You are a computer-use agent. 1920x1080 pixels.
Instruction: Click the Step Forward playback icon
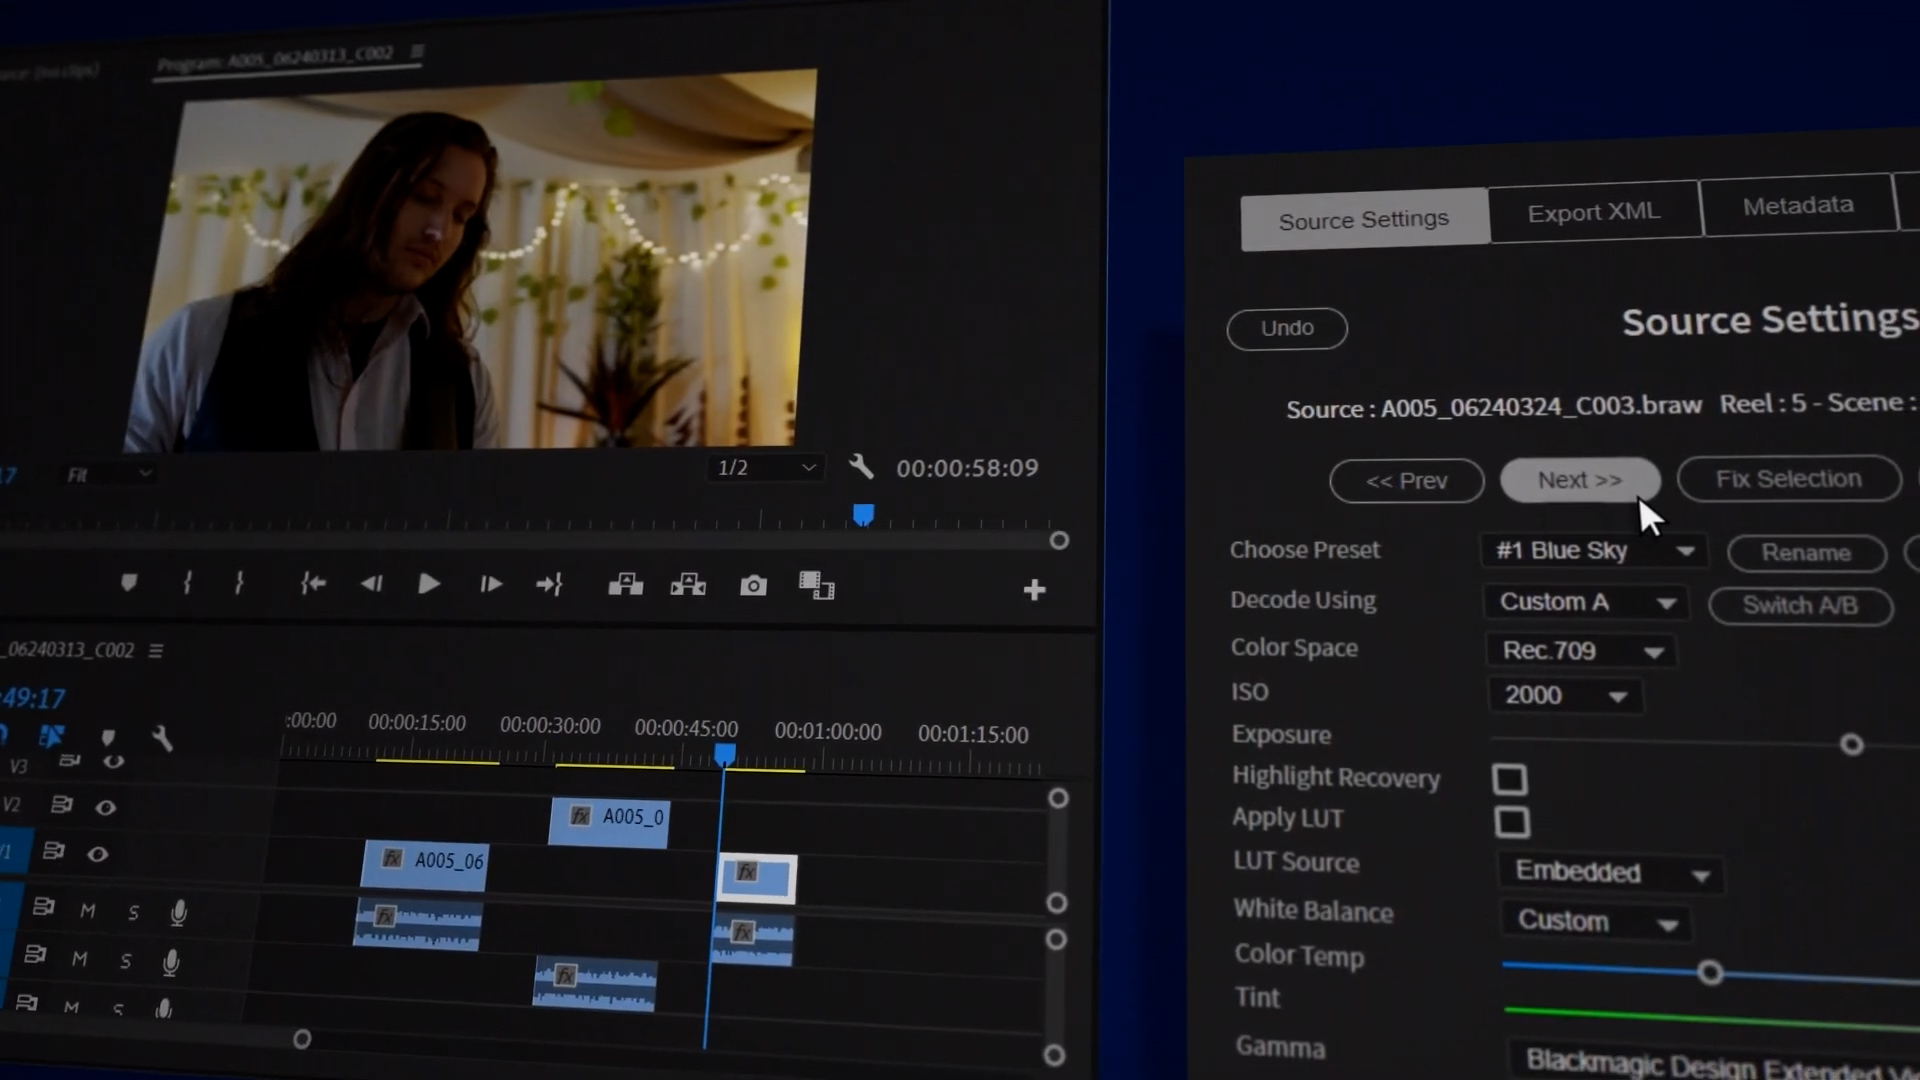point(490,584)
